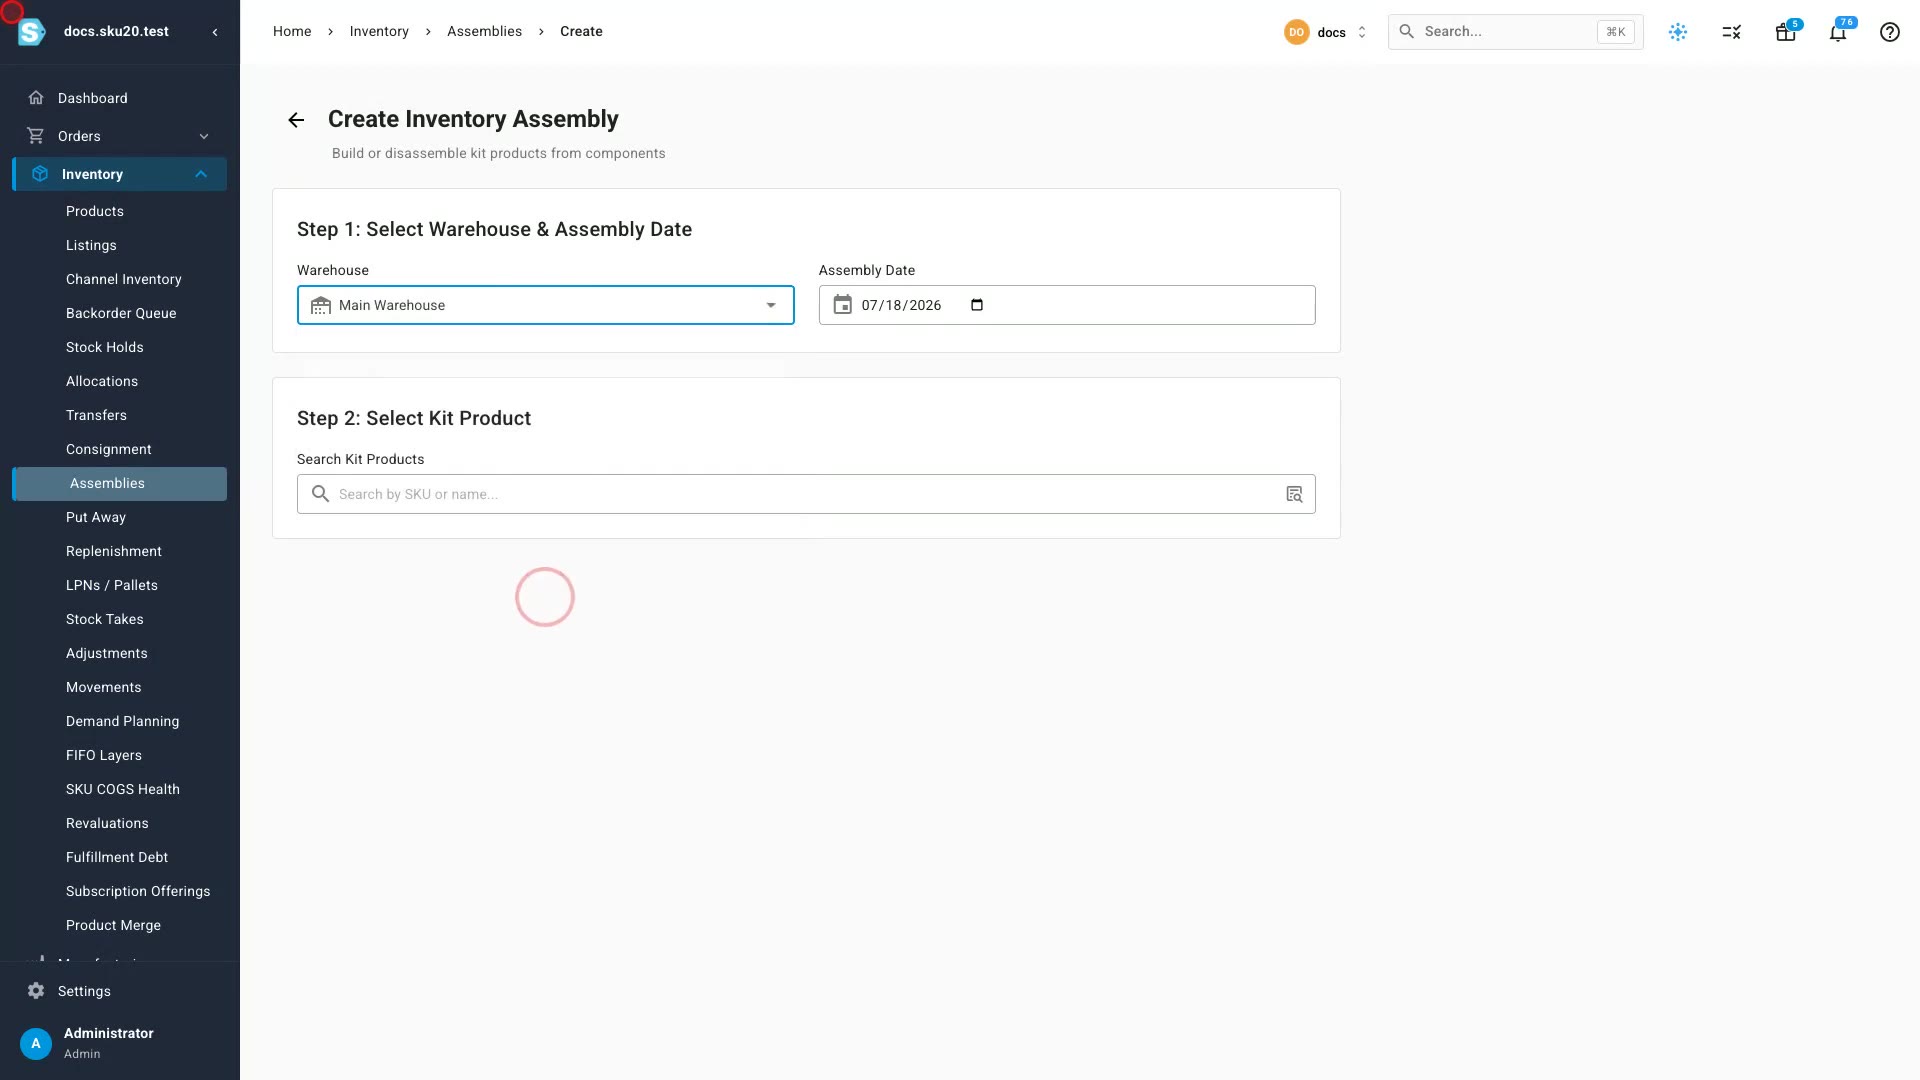Viewport: 1920px width, 1080px height.
Task: Click the global Search box in header
Action: [x=1515, y=32]
